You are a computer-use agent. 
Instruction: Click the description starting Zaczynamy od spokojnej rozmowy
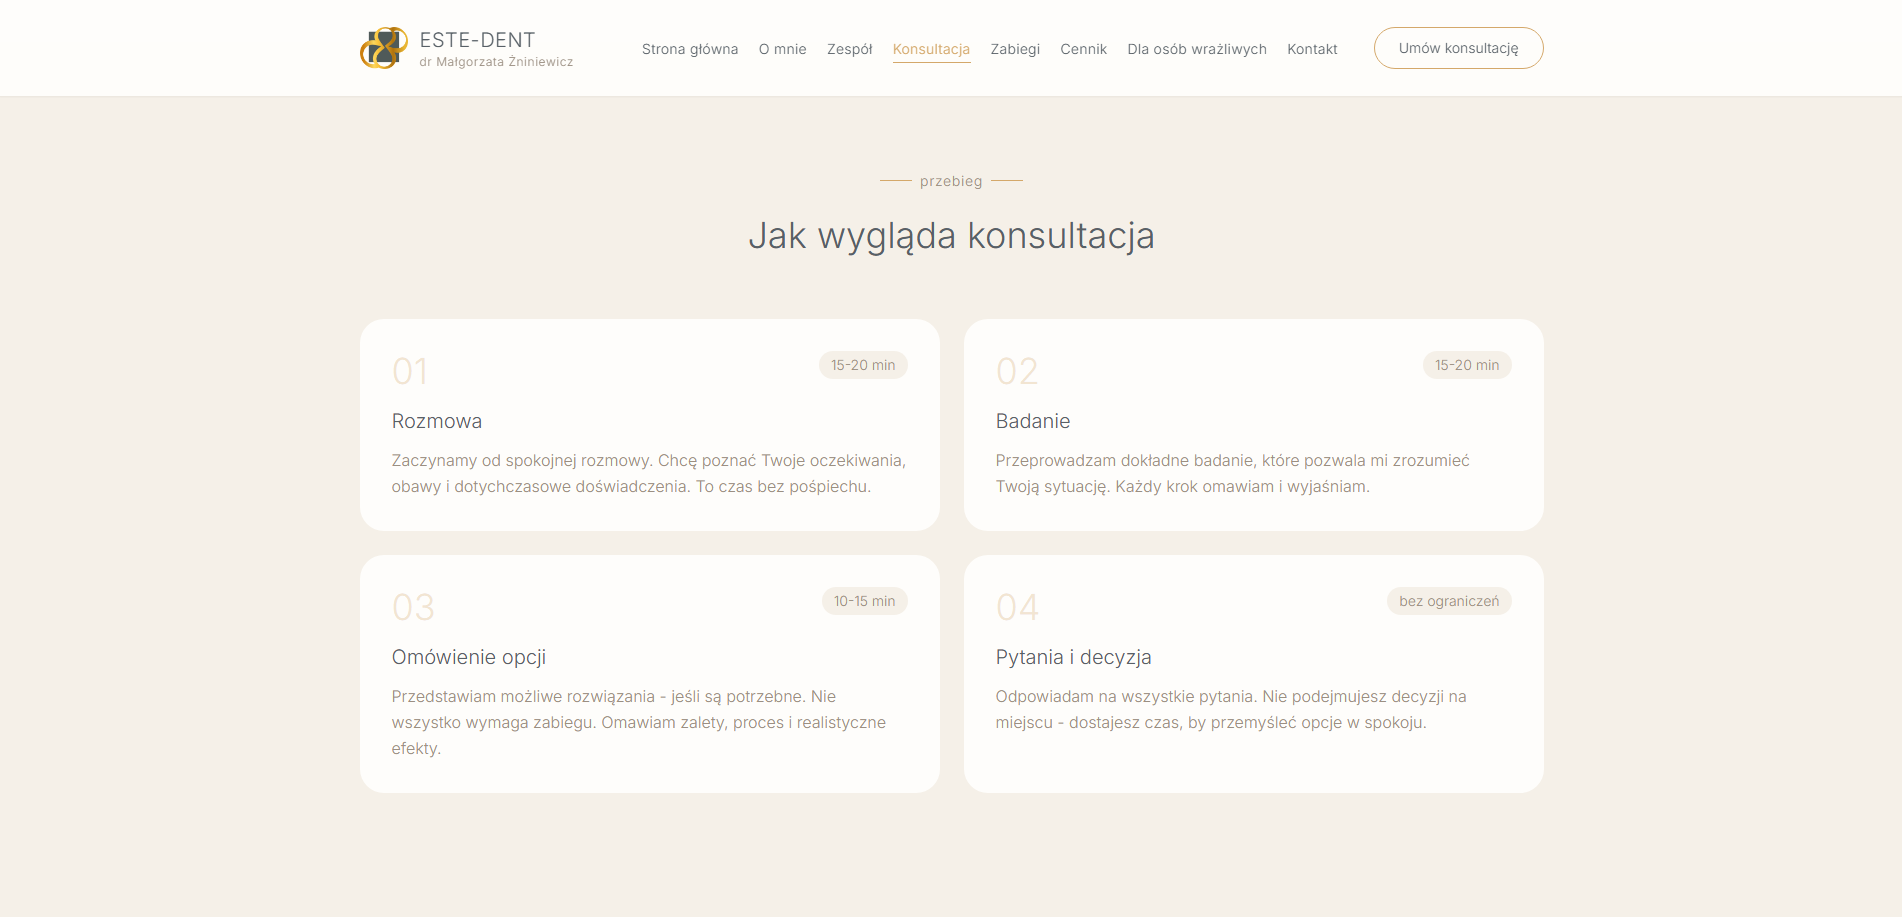pyautogui.click(x=649, y=474)
